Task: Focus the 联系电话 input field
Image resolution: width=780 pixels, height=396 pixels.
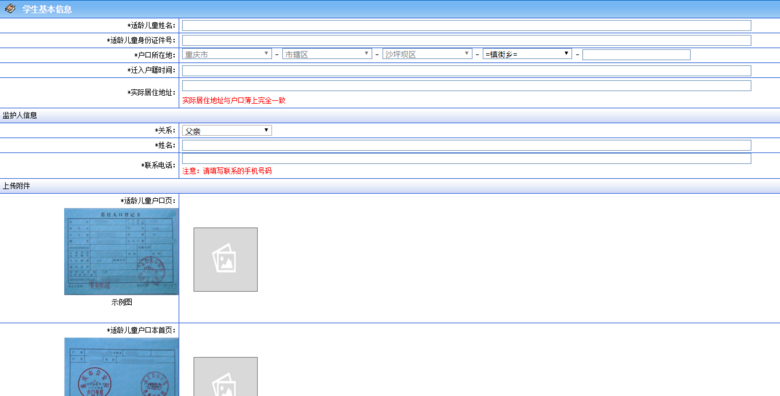Action: pyautogui.click(x=467, y=159)
